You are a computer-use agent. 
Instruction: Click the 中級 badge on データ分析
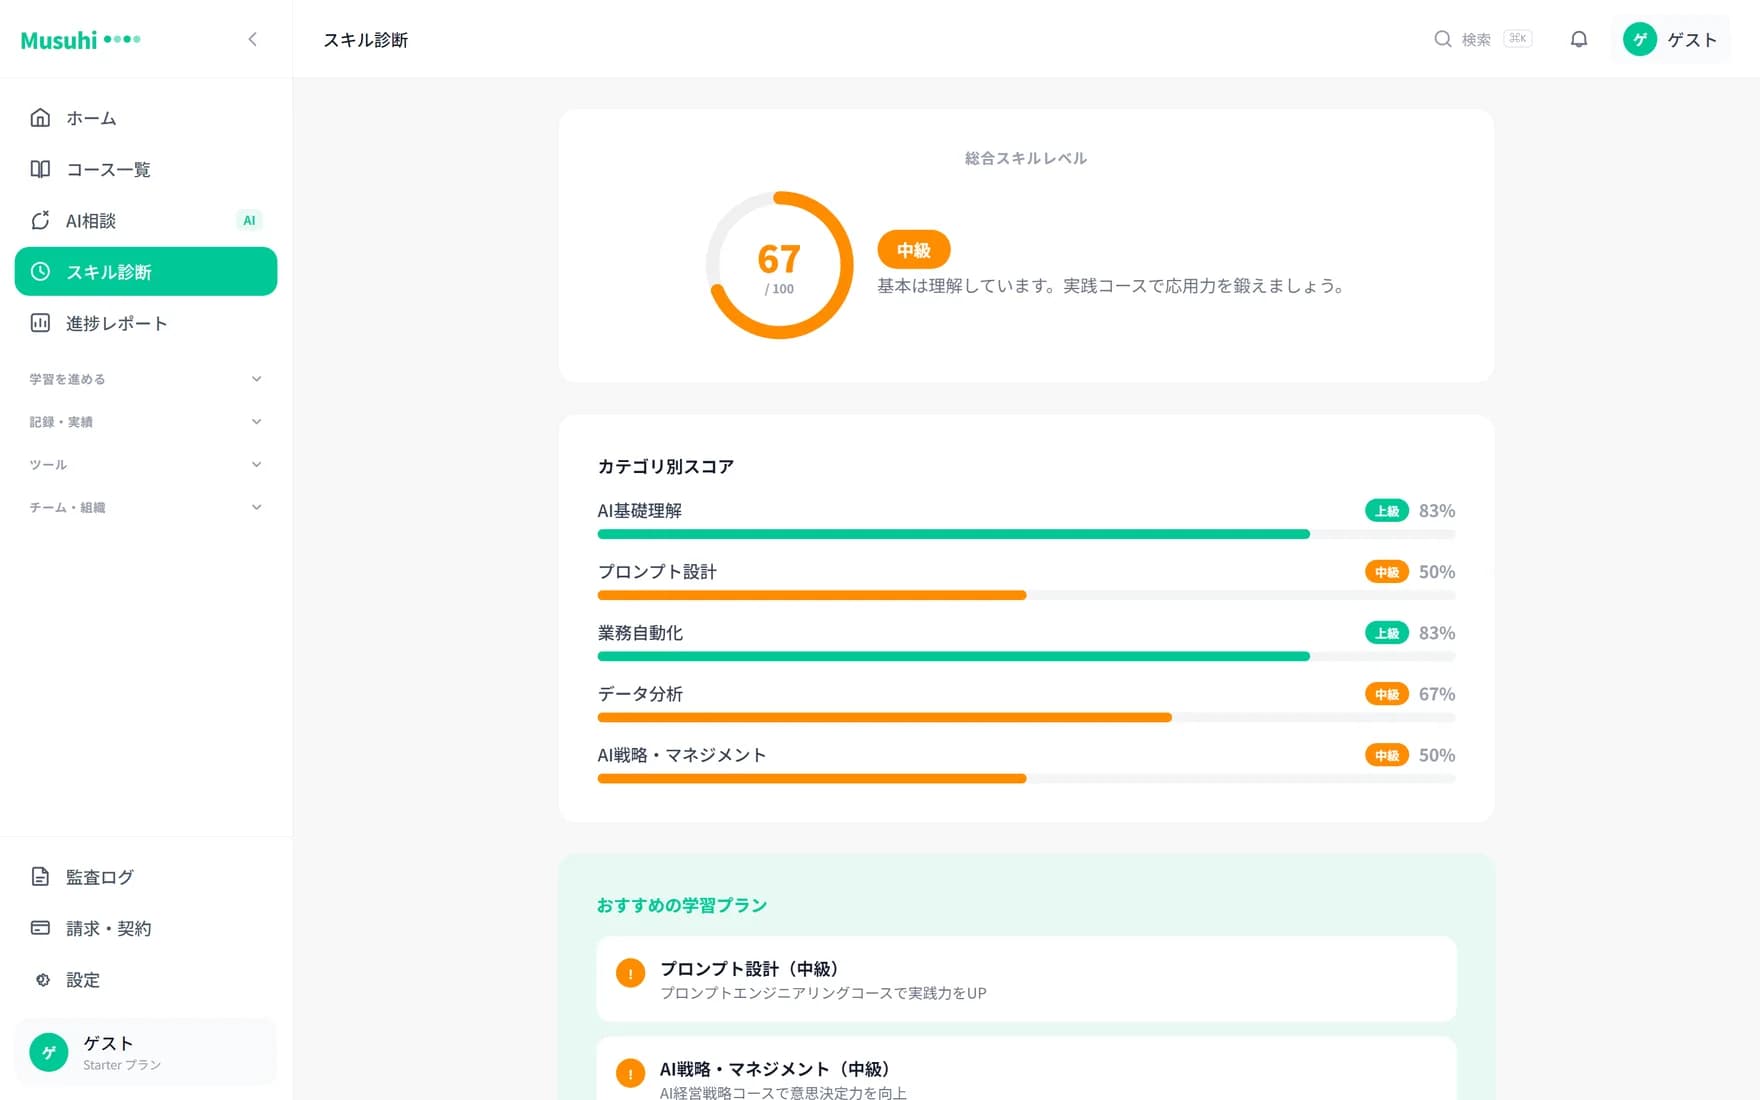tap(1386, 694)
